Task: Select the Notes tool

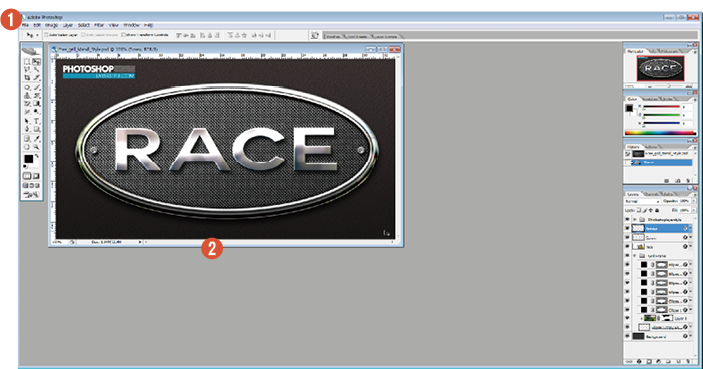Action: [26, 138]
